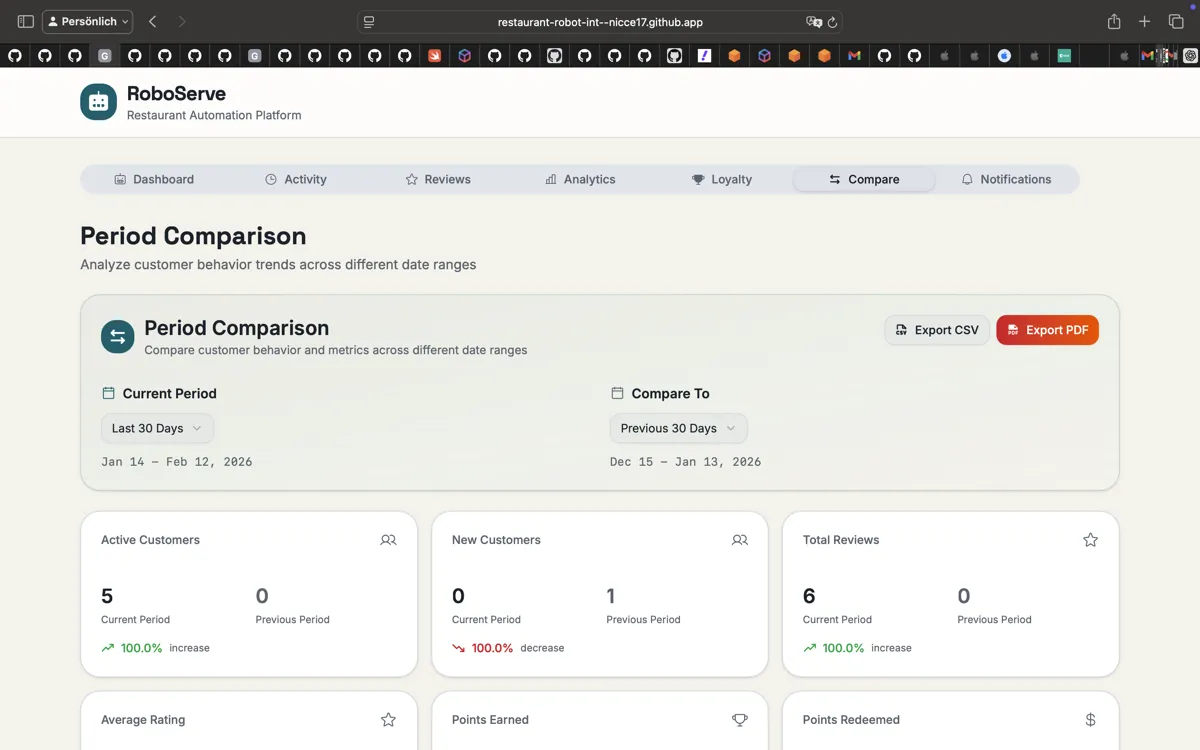Click the dollar icon on Points Redeemed card
This screenshot has height=750, width=1200.
point(1090,720)
